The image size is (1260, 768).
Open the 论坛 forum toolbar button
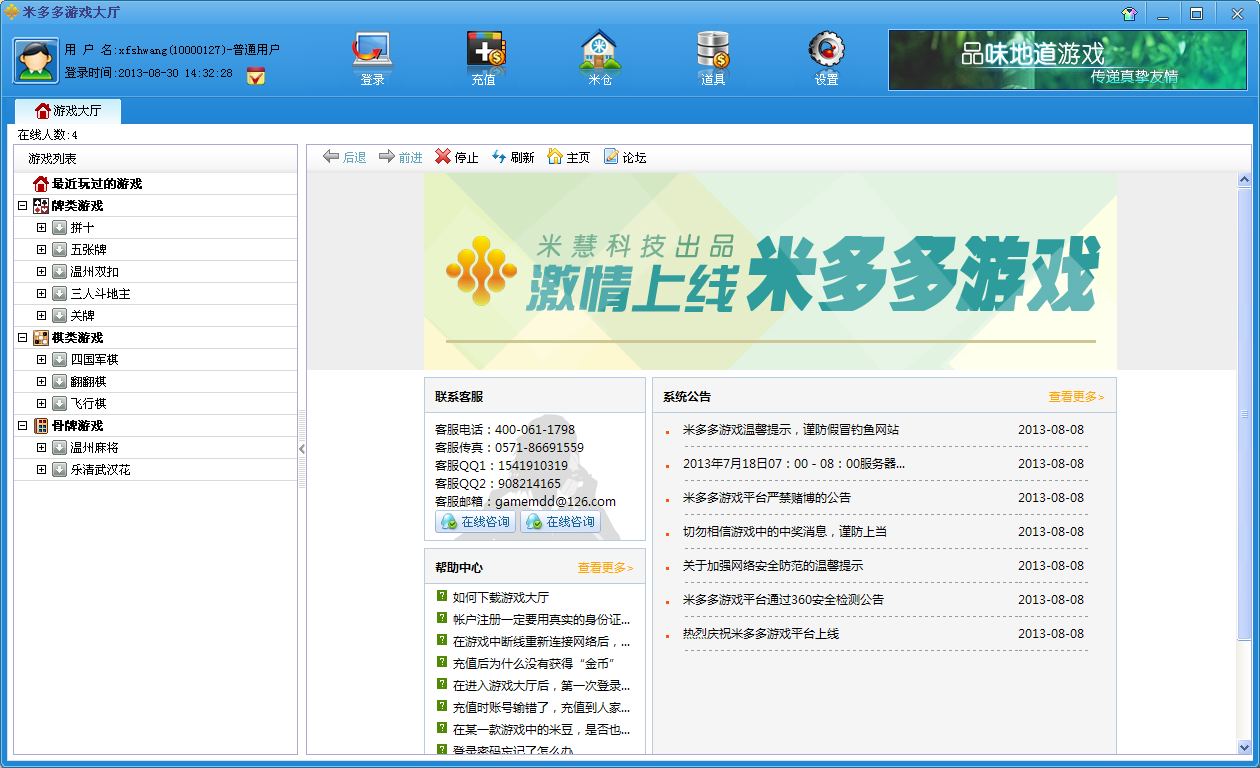tap(625, 157)
